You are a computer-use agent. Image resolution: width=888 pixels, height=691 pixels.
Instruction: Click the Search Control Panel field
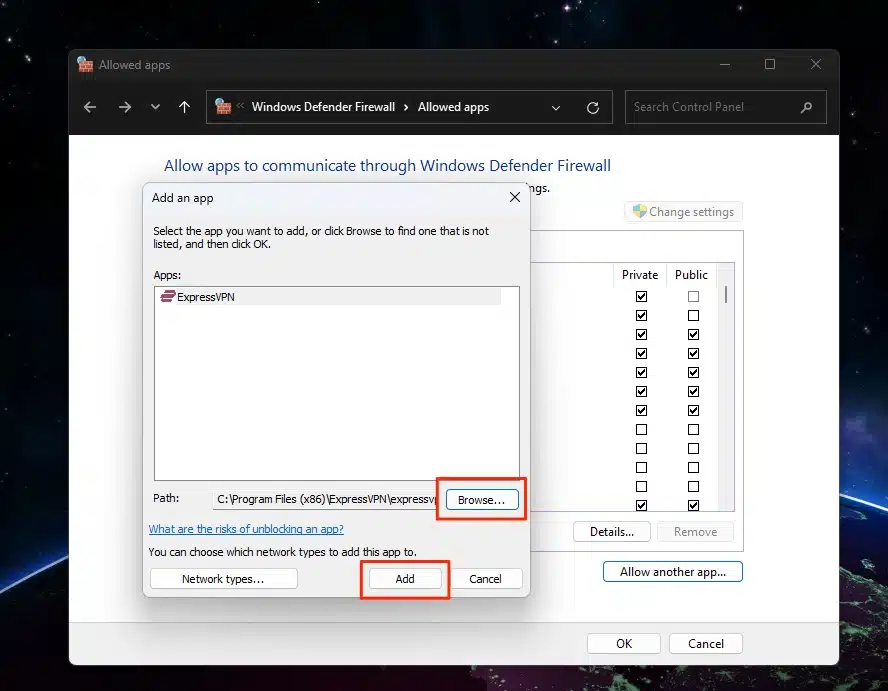[x=725, y=107]
